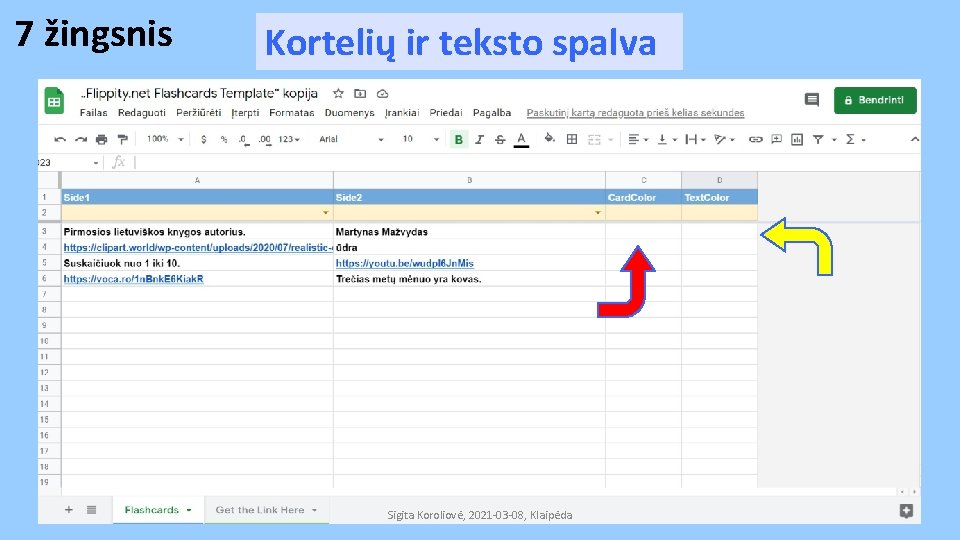Select the CardColor header cell
Screen dimensions: 960x540
tap(643, 198)
